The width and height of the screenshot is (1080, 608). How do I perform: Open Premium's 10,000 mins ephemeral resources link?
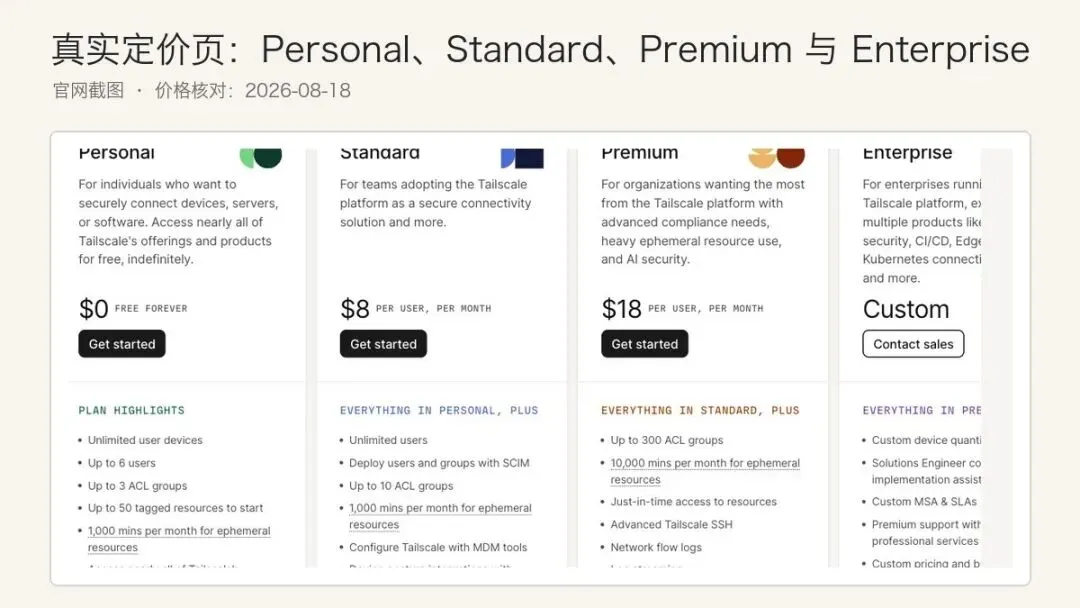coord(705,471)
